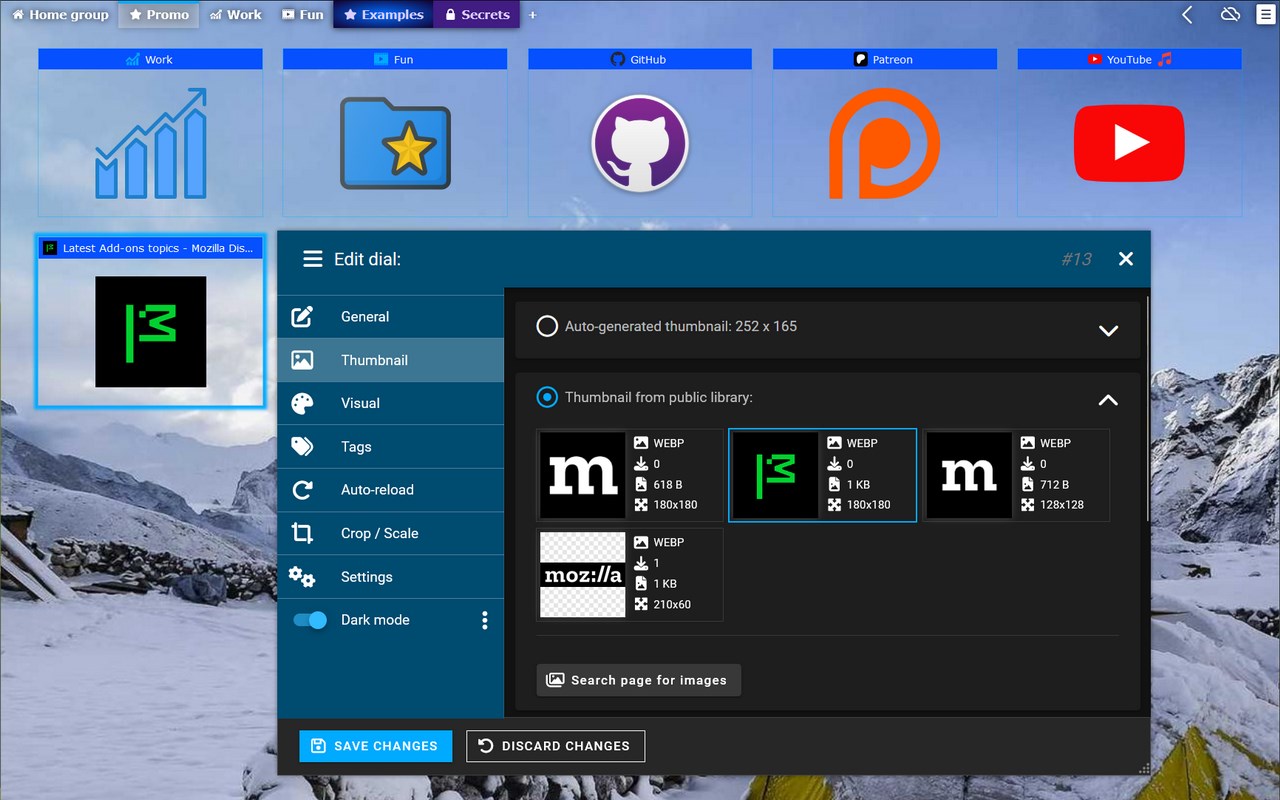Switch to the Fun group tab

[x=303, y=15]
